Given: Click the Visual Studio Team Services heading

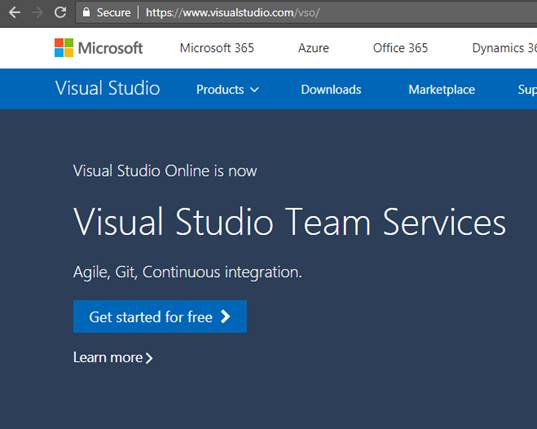Looking at the screenshot, I should 289,222.
